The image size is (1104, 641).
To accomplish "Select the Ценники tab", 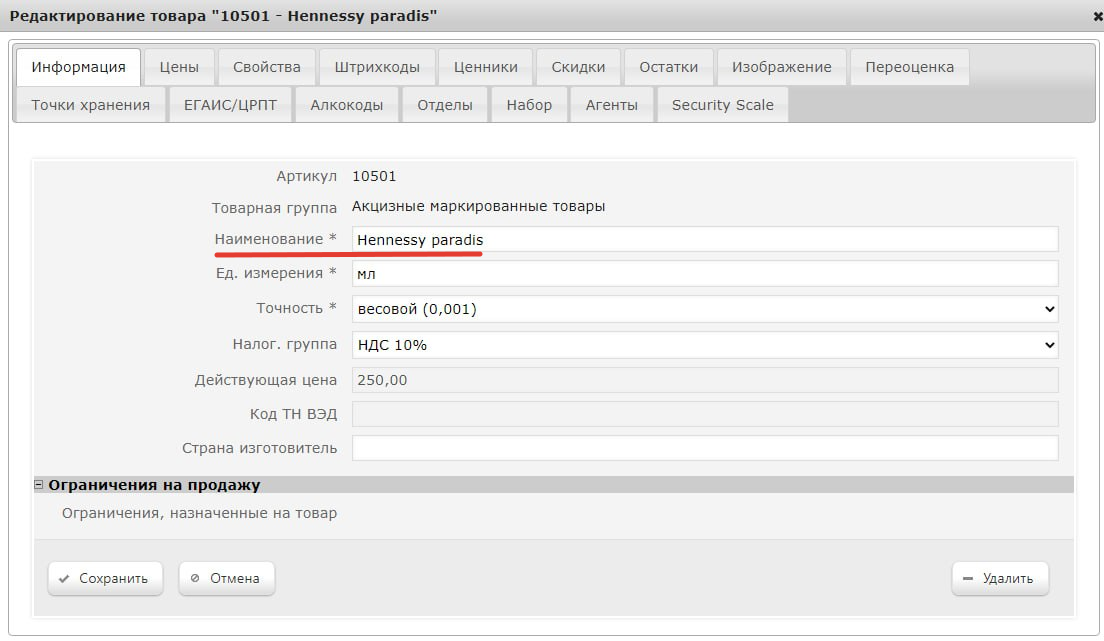I will click(x=486, y=67).
